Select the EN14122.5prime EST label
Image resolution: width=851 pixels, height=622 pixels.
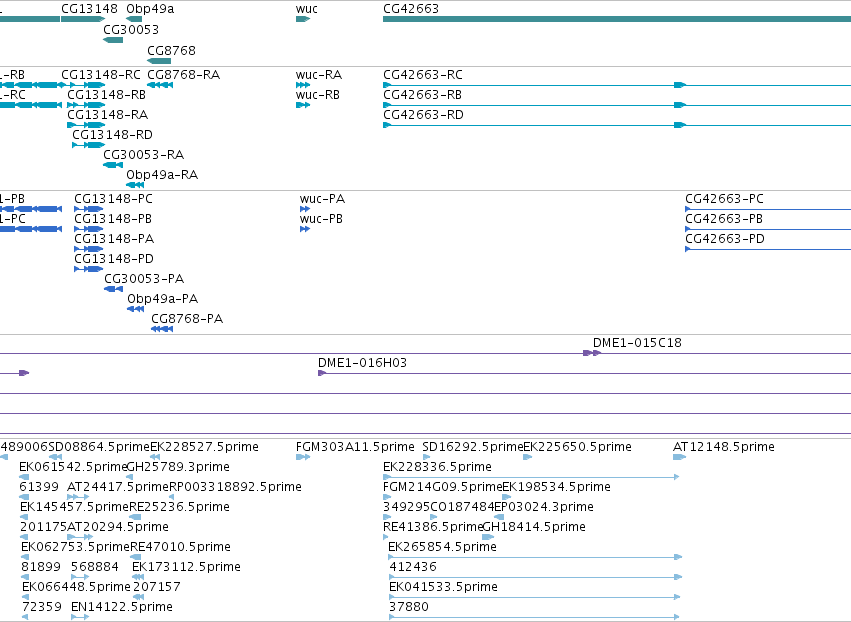coord(122,608)
